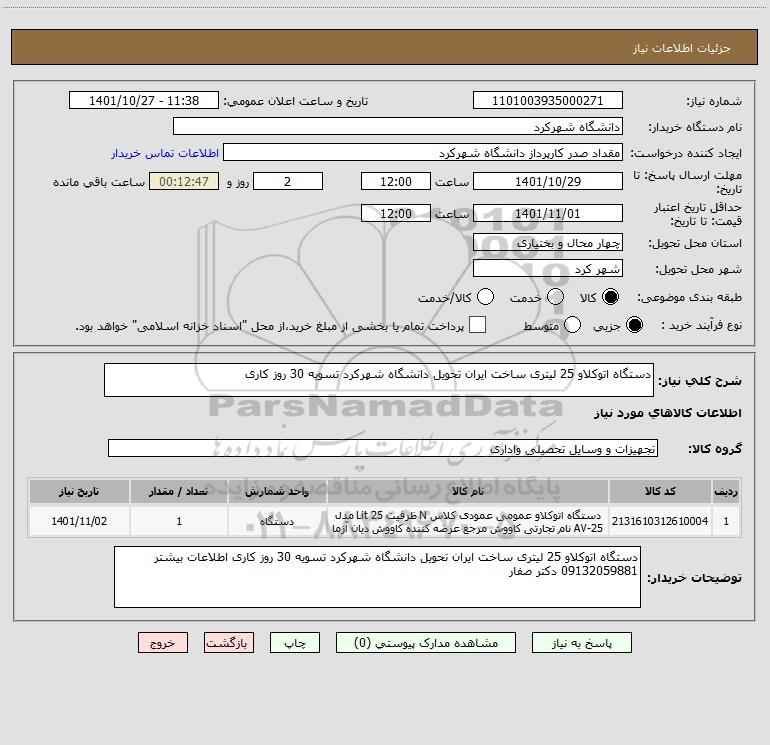Click the نوع فرآیند خرید label

pos(702,326)
